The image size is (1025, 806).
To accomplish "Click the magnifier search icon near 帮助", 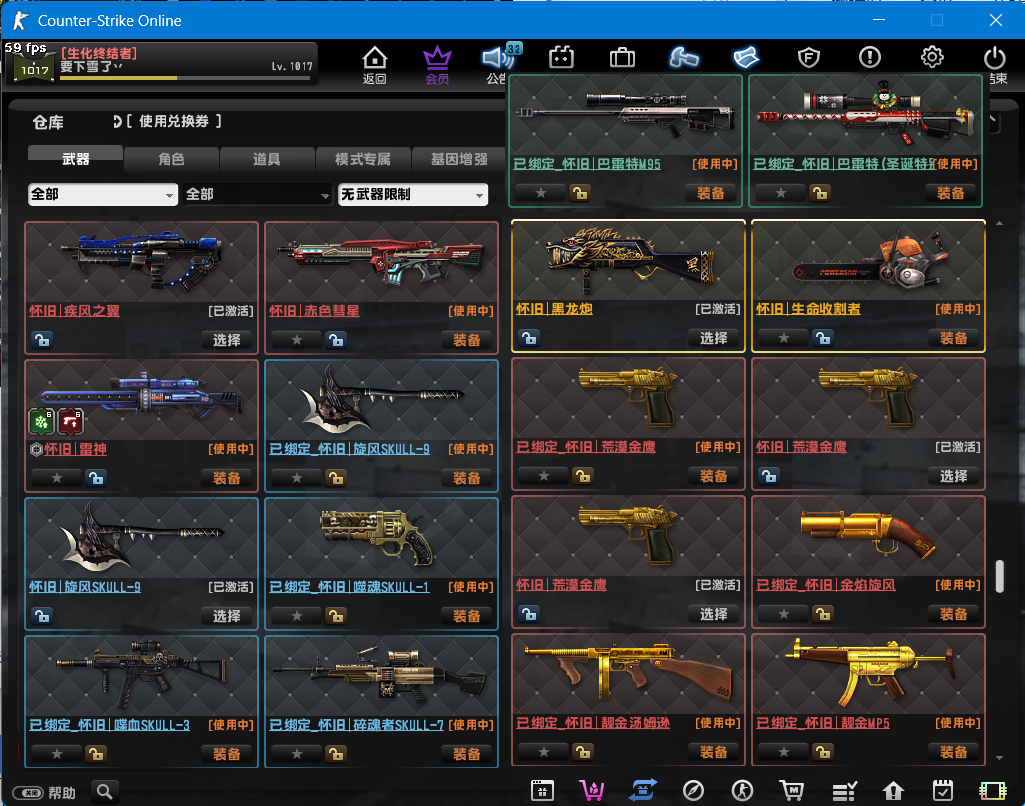I will coord(105,792).
